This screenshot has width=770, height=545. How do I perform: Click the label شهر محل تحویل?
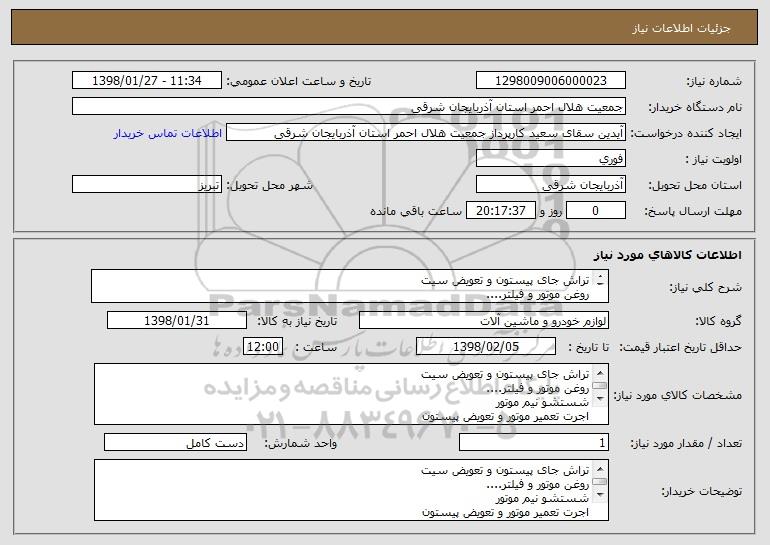(x=269, y=185)
